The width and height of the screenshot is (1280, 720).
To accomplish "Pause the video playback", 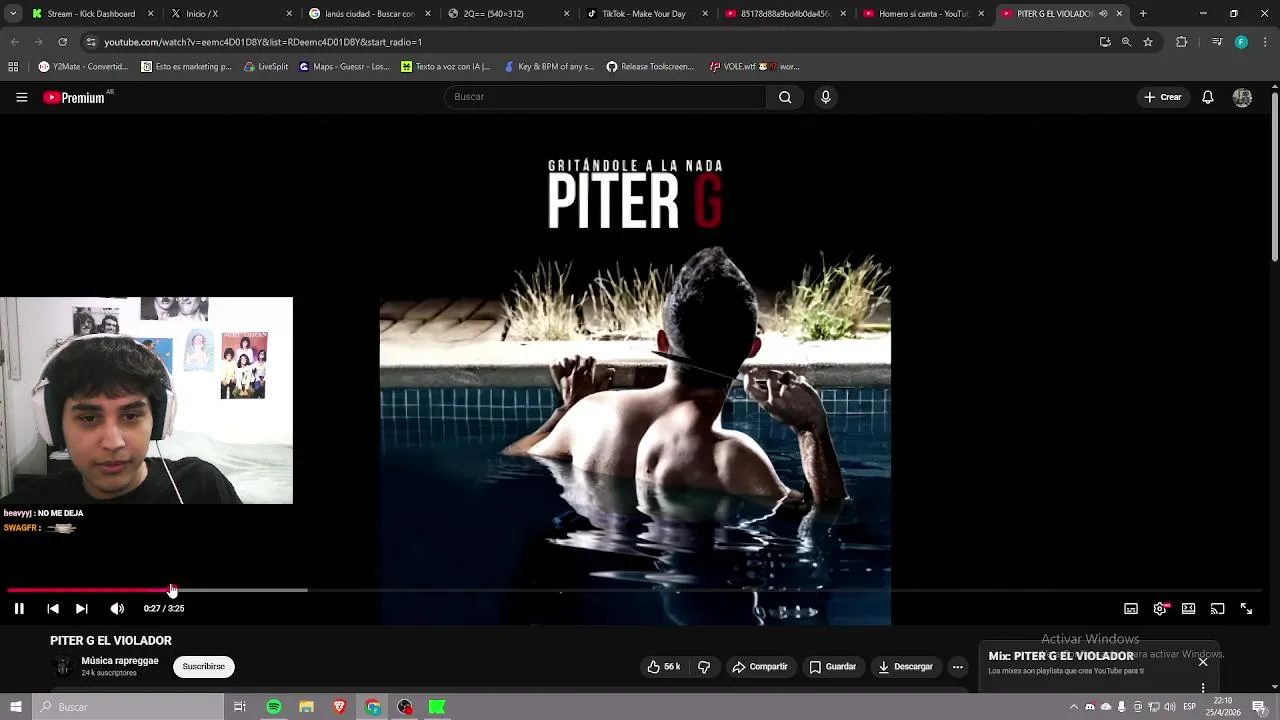I will (x=19, y=608).
